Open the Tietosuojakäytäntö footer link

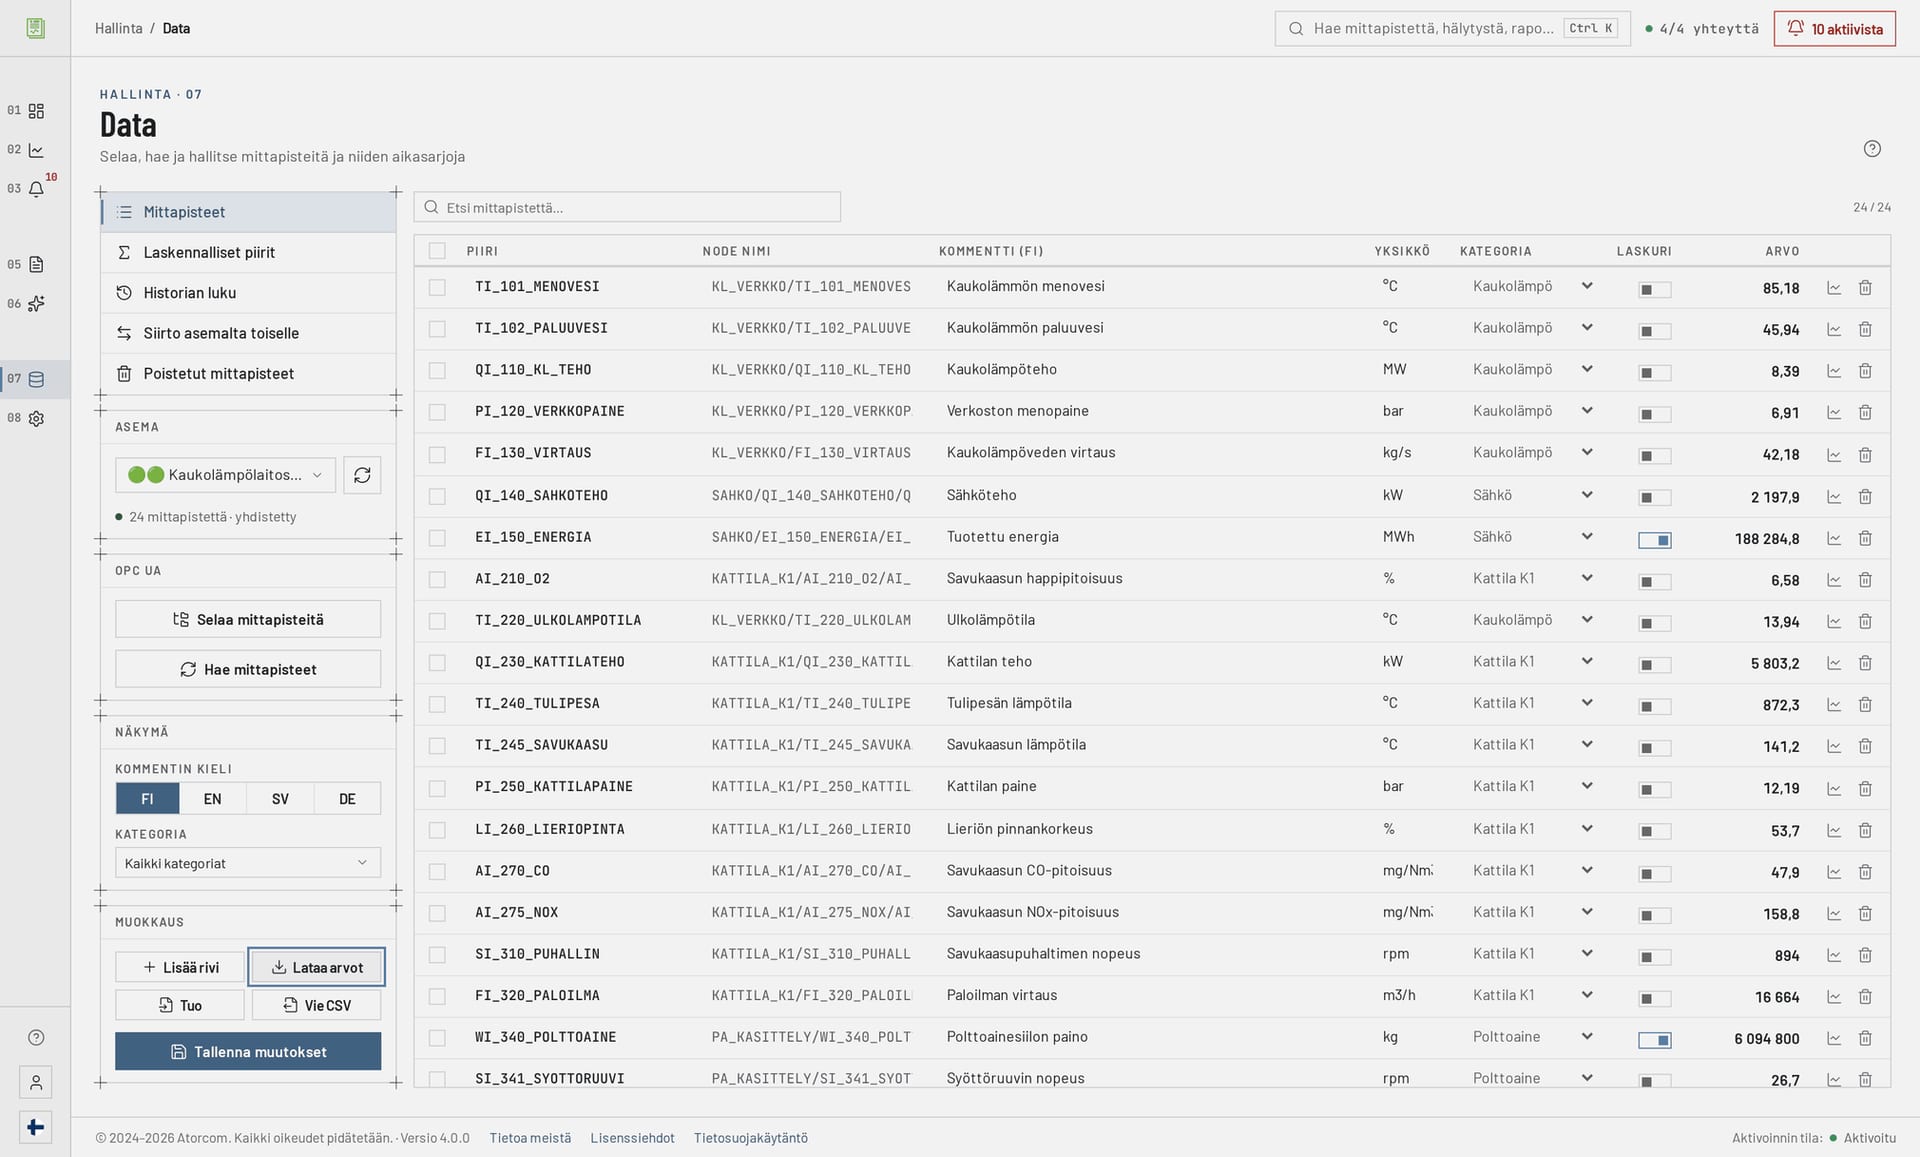pyautogui.click(x=751, y=1138)
